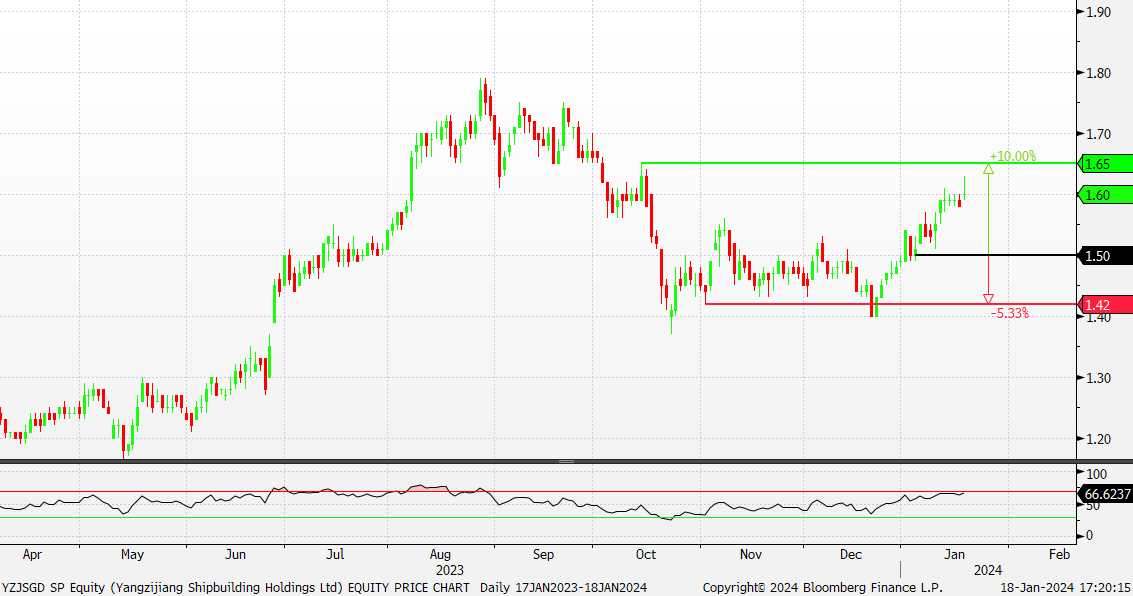Click the 1.90 price axis label

coord(1098,12)
